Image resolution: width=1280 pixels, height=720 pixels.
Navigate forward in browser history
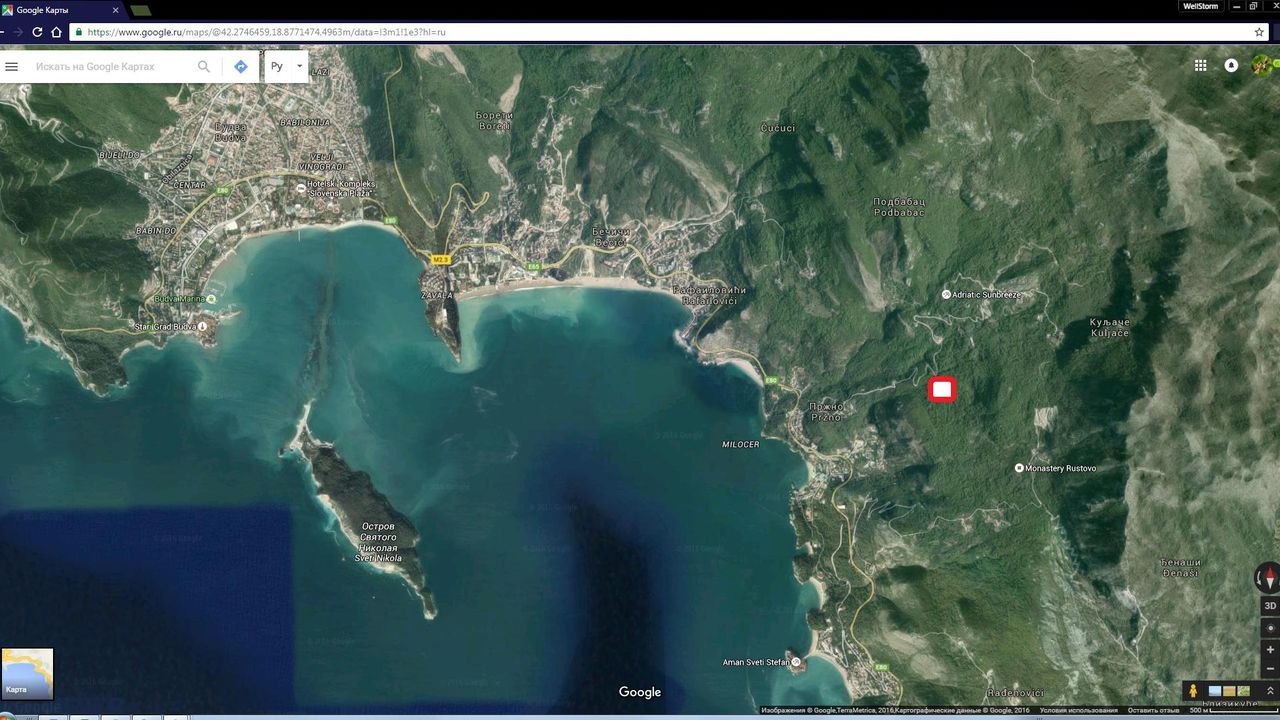(18, 32)
